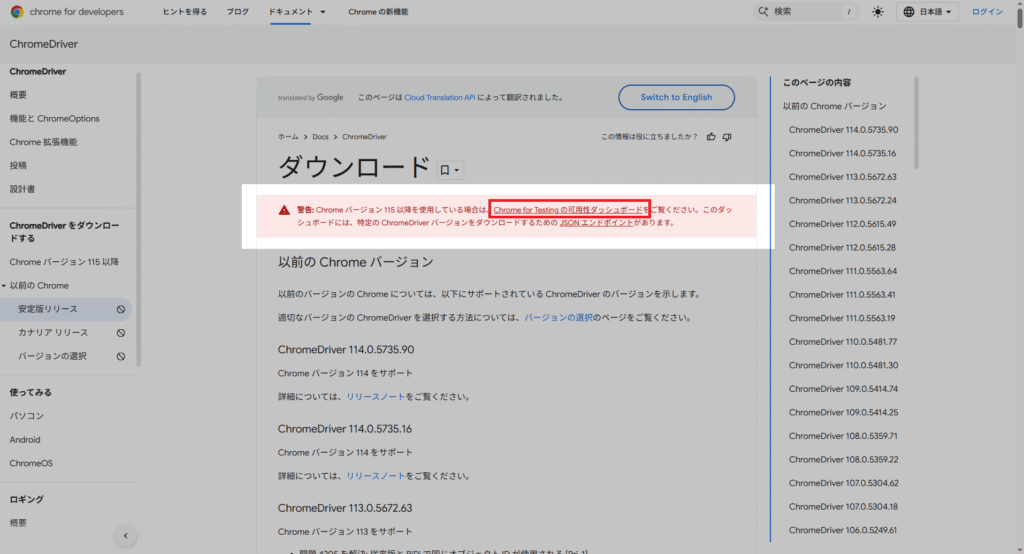The height and width of the screenshot is (554, 1024).
Task: Open 概要 under ロギング in the sidebar
Action: pyautogui.click(x=18, y=523)
